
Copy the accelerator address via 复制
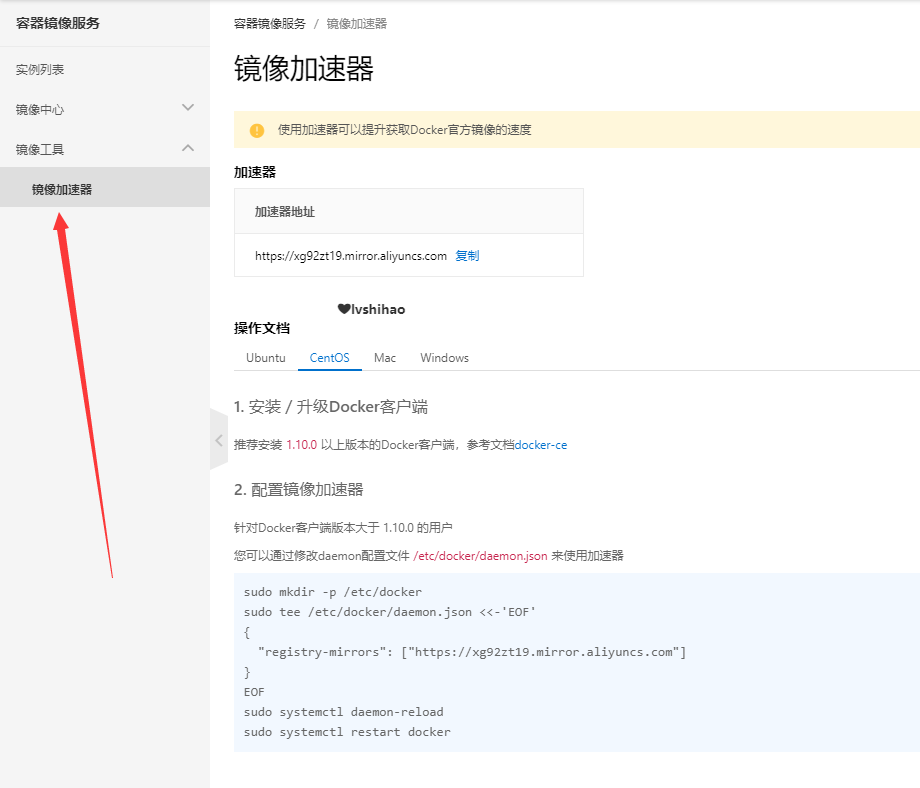468,256
